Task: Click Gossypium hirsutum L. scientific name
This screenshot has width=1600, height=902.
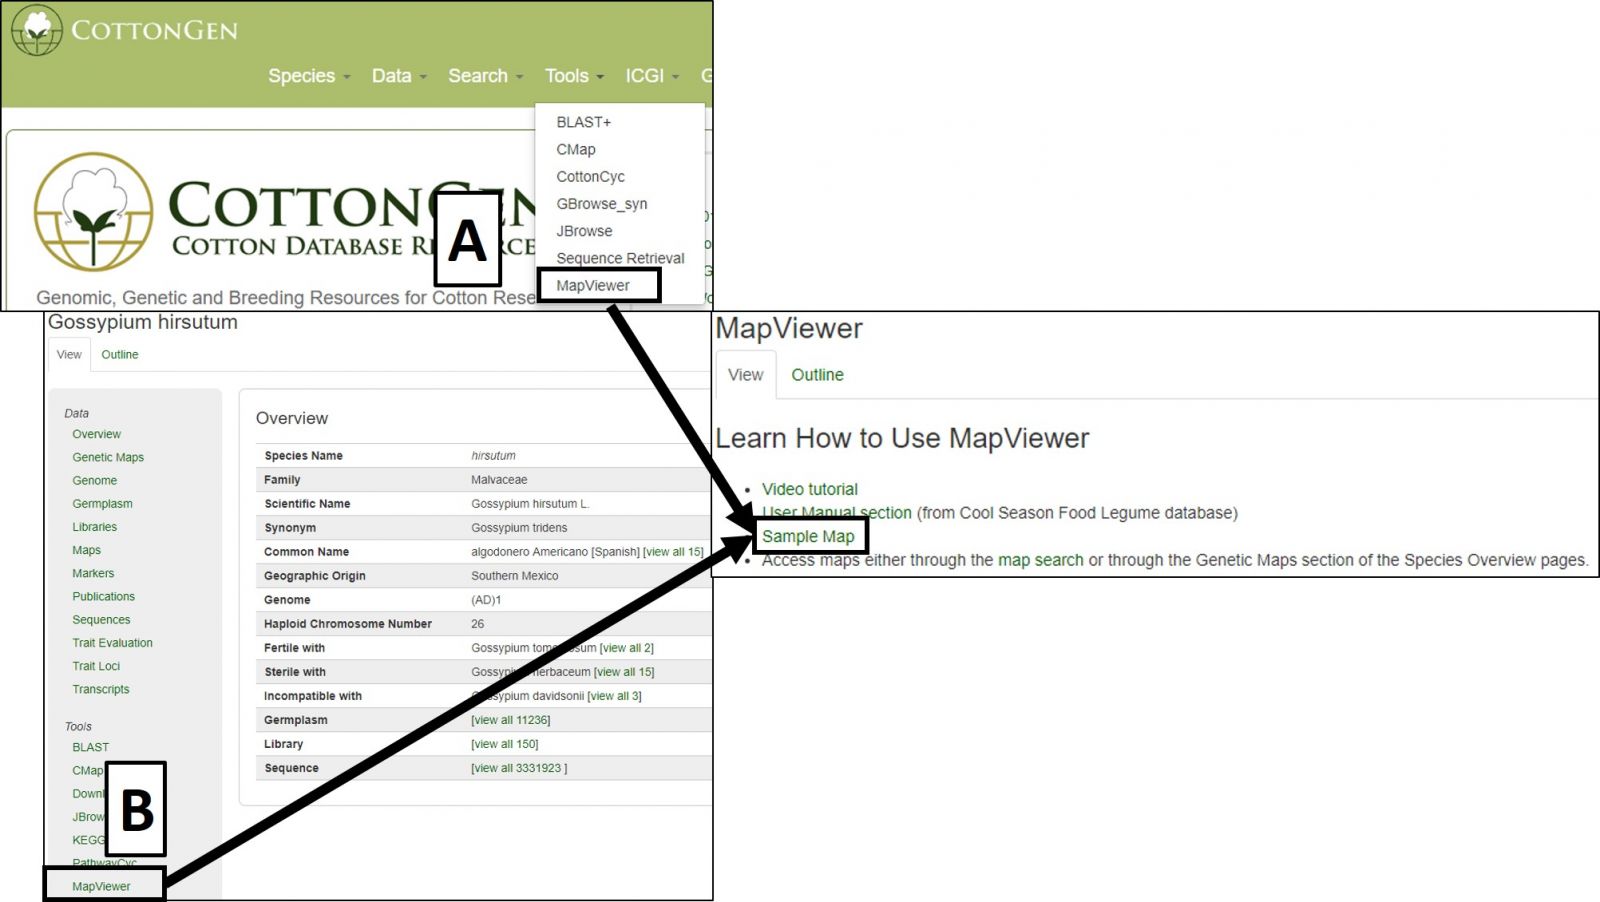Action: click(530, 504)
